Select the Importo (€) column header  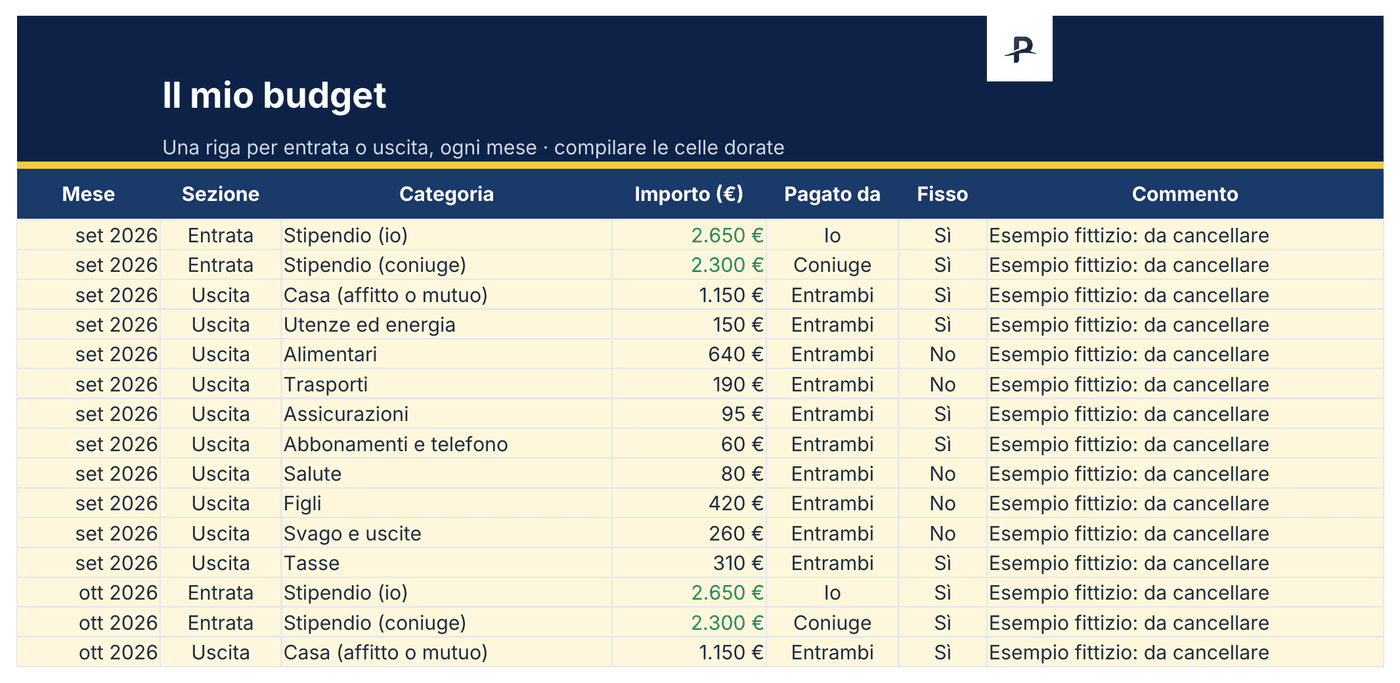688,194
